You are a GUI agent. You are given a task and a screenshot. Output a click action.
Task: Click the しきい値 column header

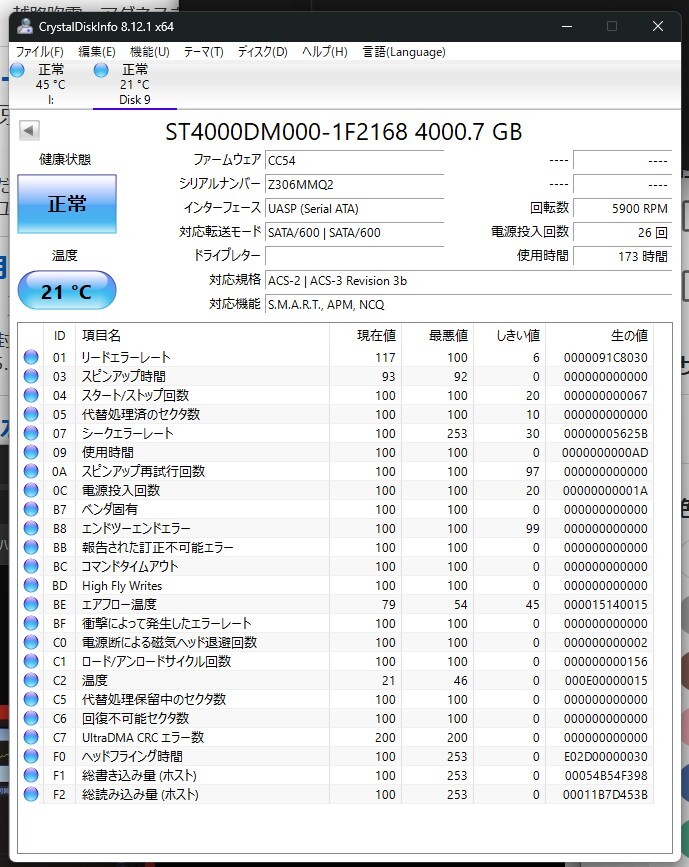point(510,335)
